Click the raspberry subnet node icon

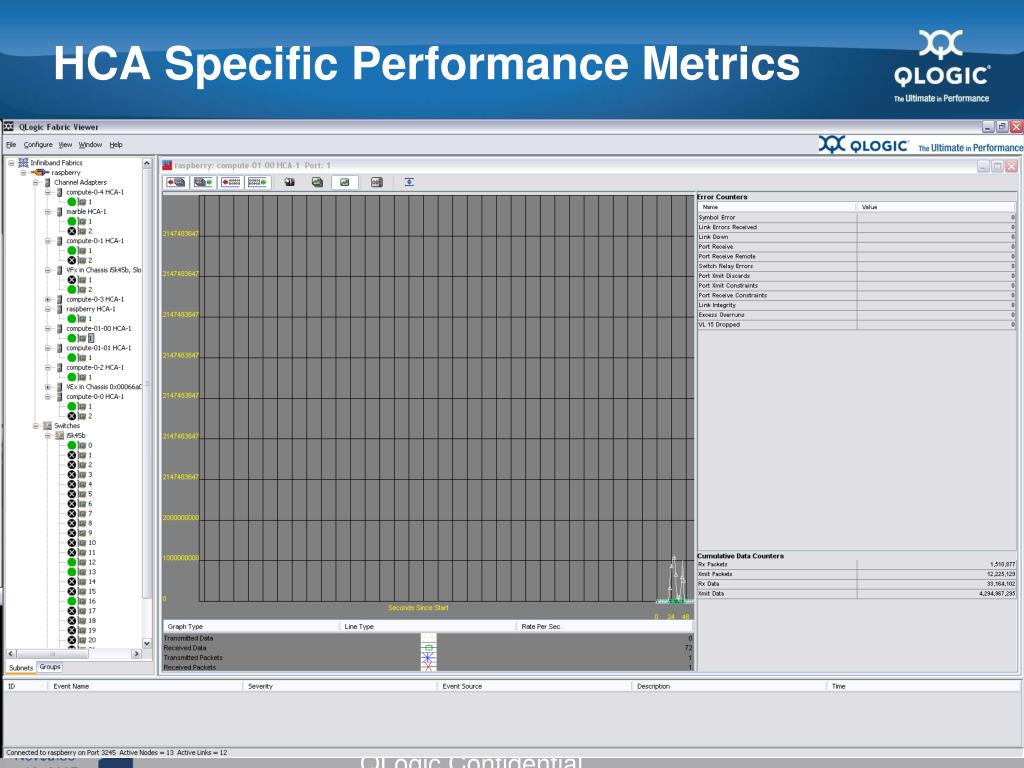point(40,172)
